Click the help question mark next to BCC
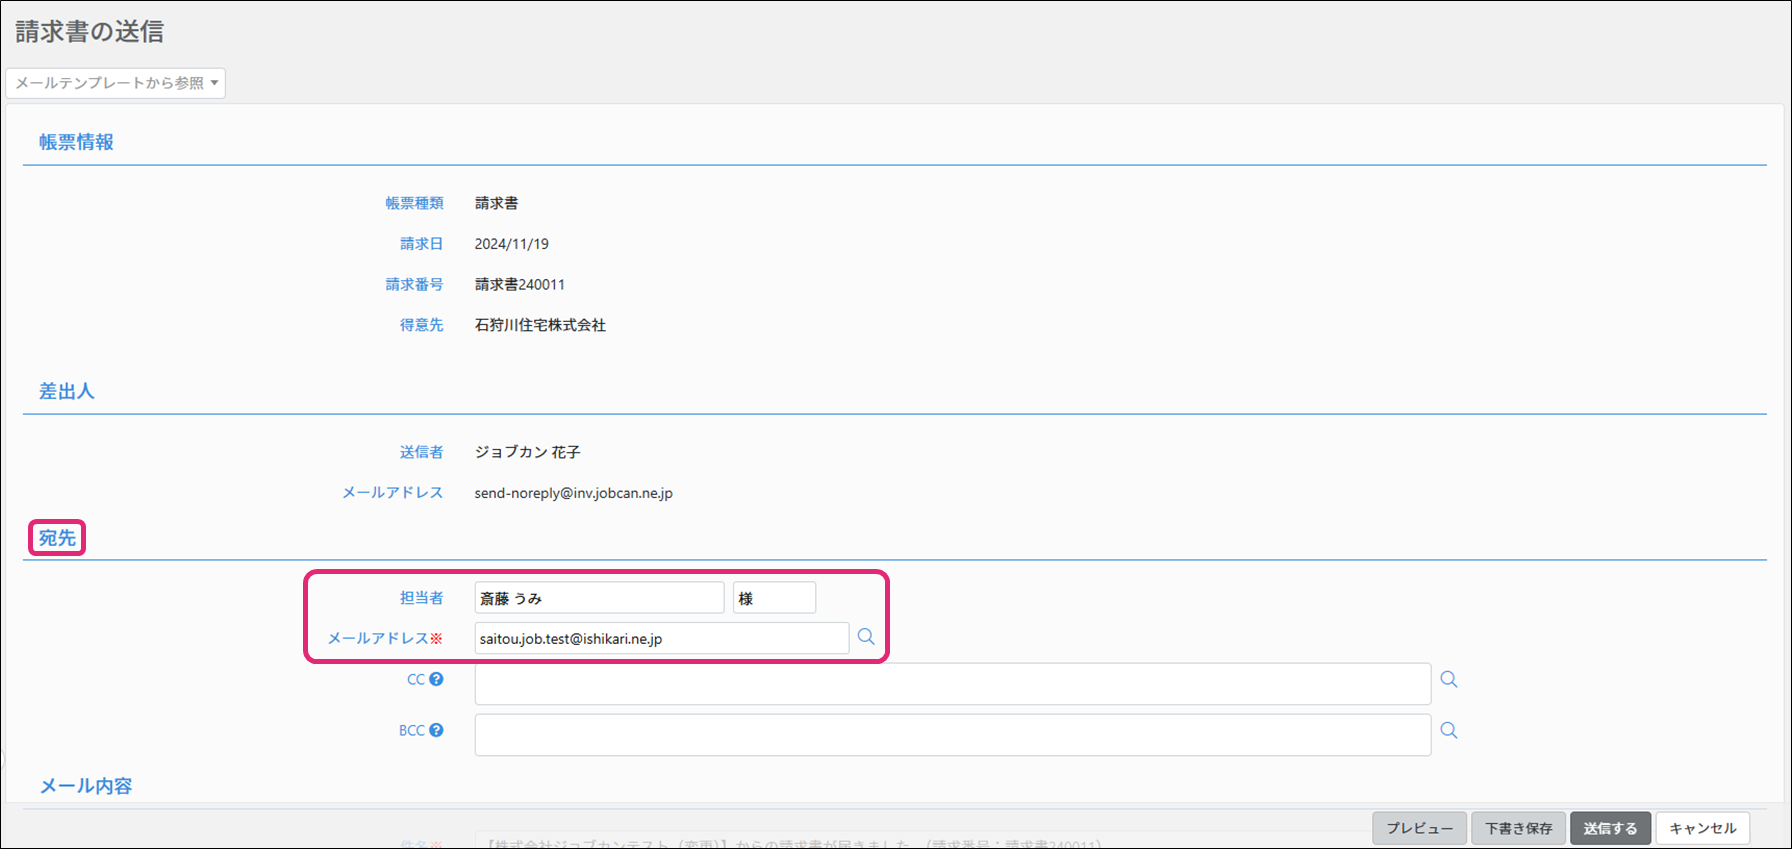Viewport: 1792px width, 849px height. [436, 730]
